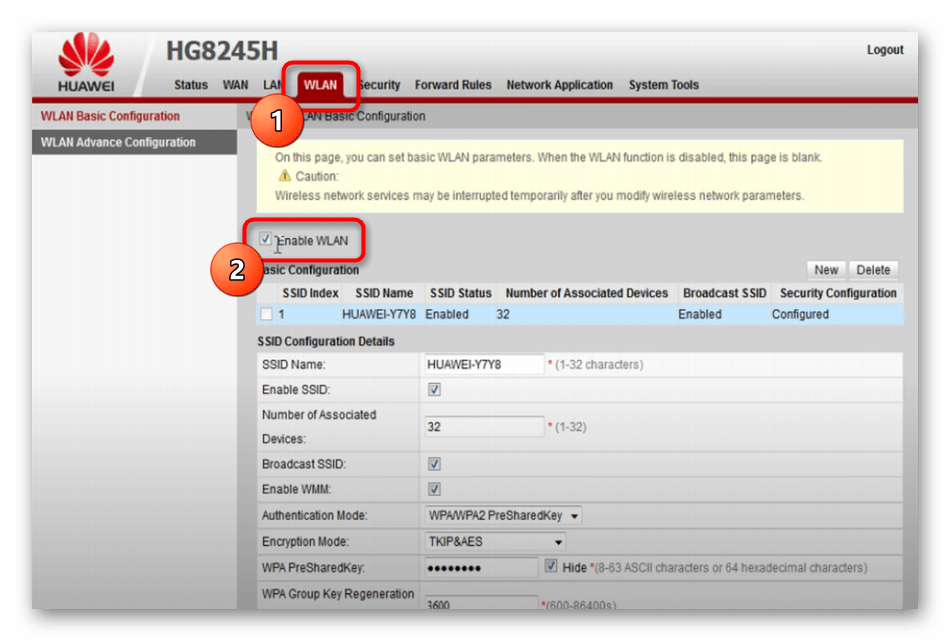
Task: Open the Status tab
Action: [x=191, y=85]
